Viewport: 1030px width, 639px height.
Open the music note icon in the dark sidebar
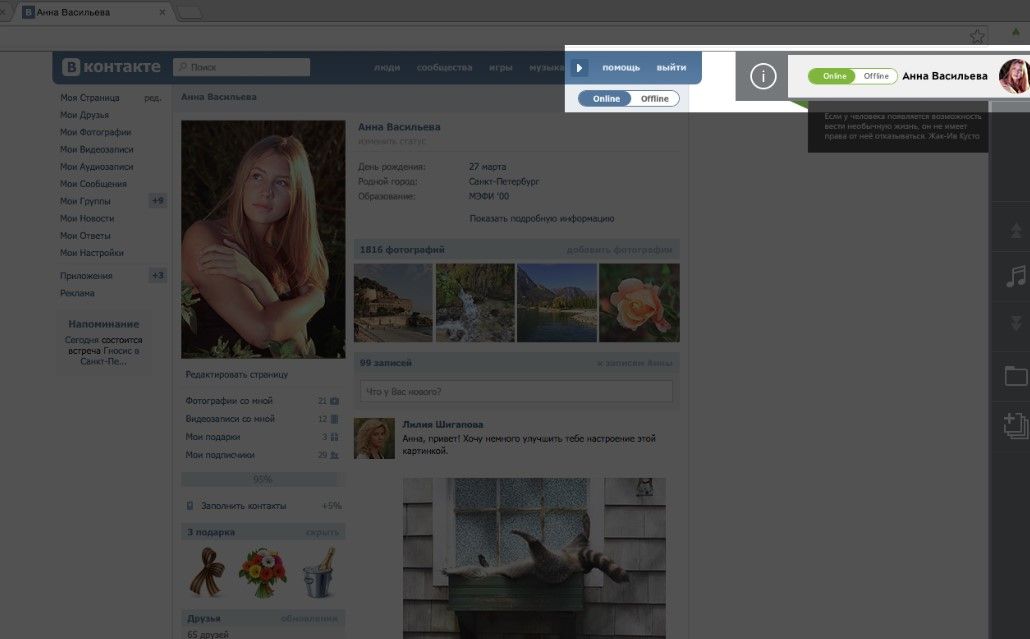coord(1016,276)
